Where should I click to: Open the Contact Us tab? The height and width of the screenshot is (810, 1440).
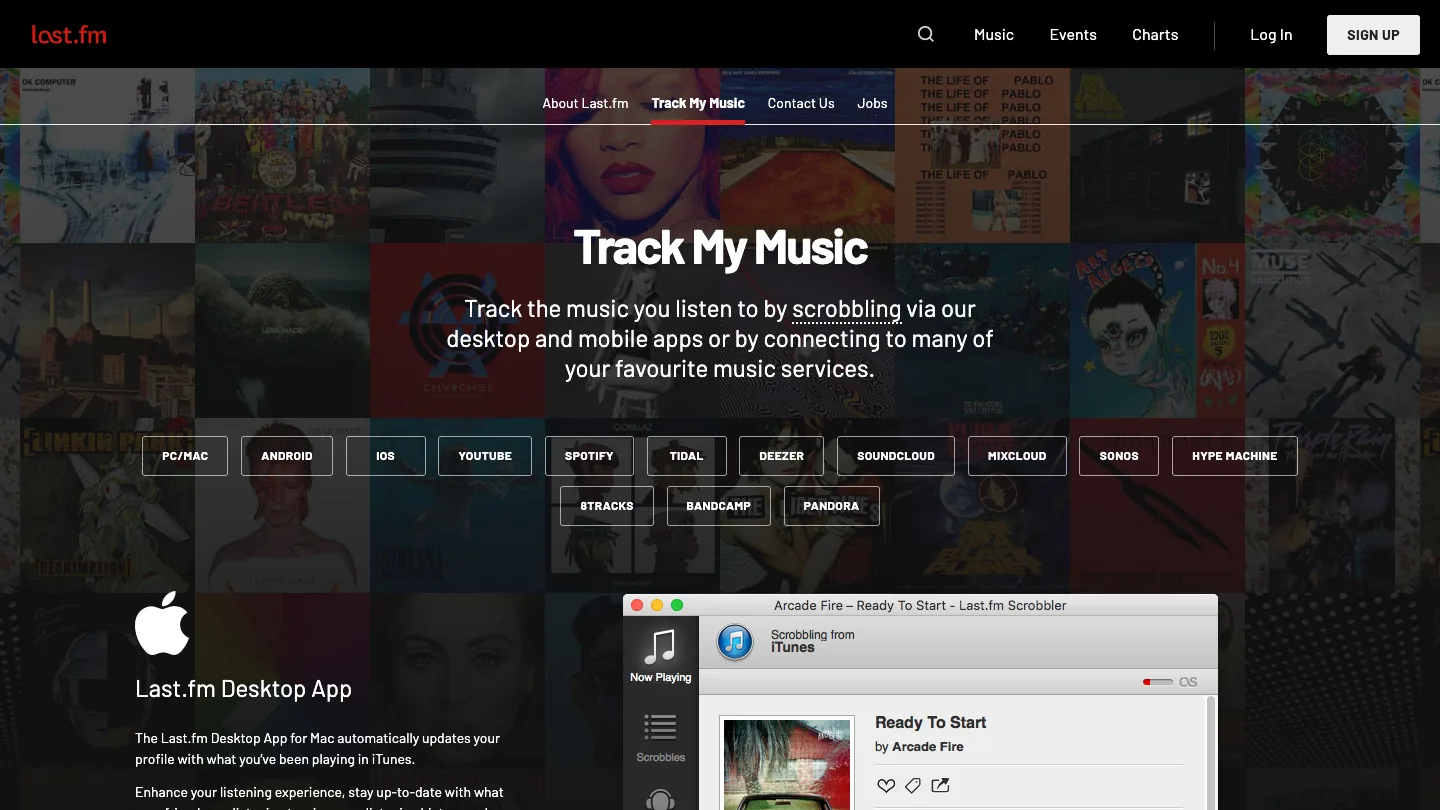click(801, 103)
